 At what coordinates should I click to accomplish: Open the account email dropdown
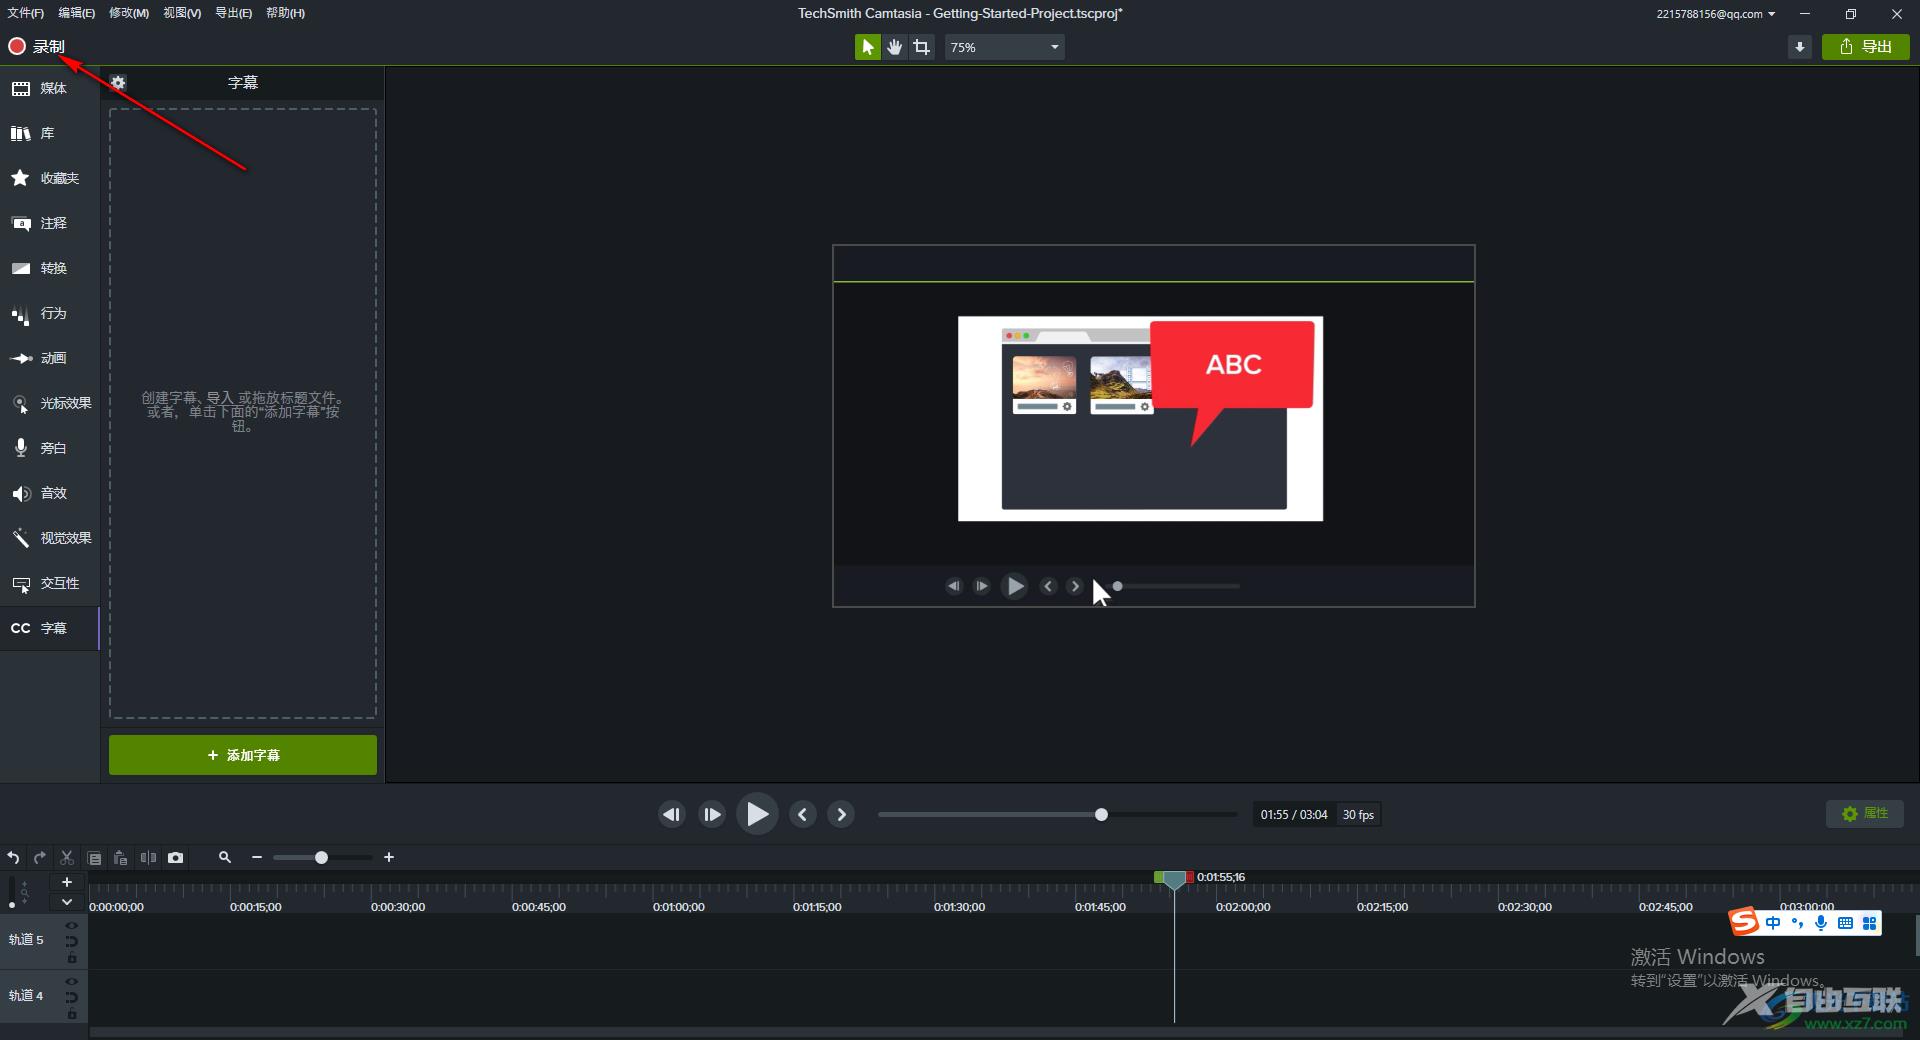[1716, 14]
